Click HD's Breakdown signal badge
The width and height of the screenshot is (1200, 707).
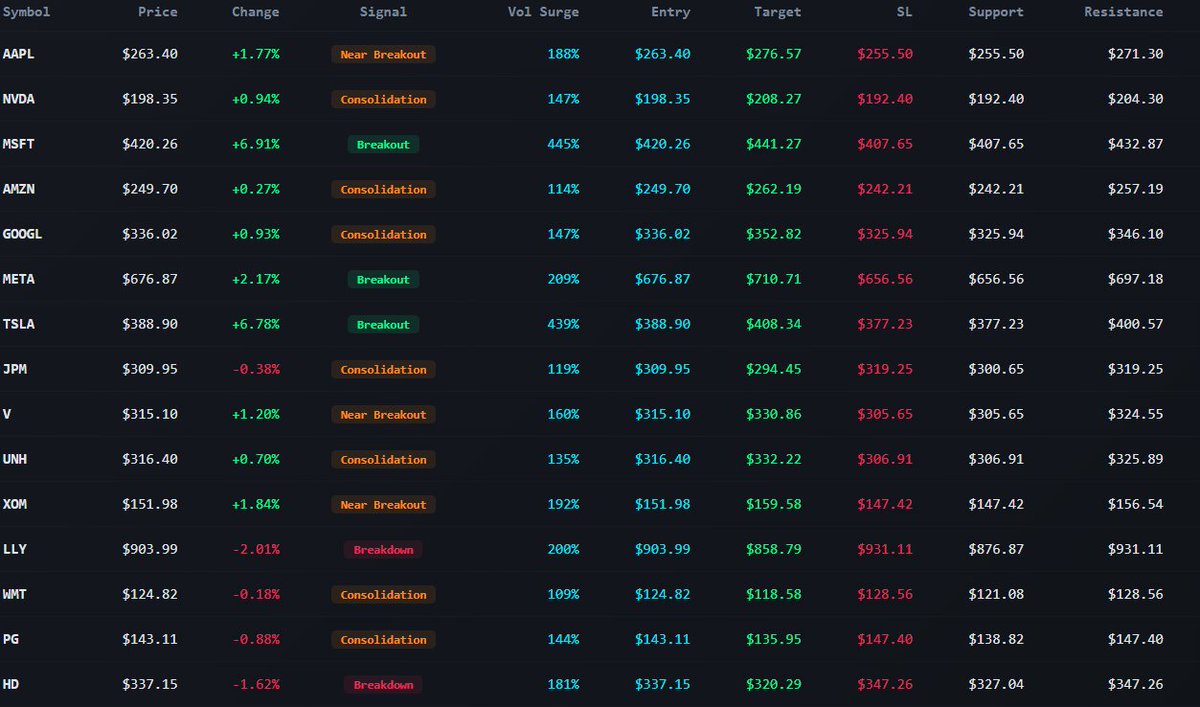point(383,684)
